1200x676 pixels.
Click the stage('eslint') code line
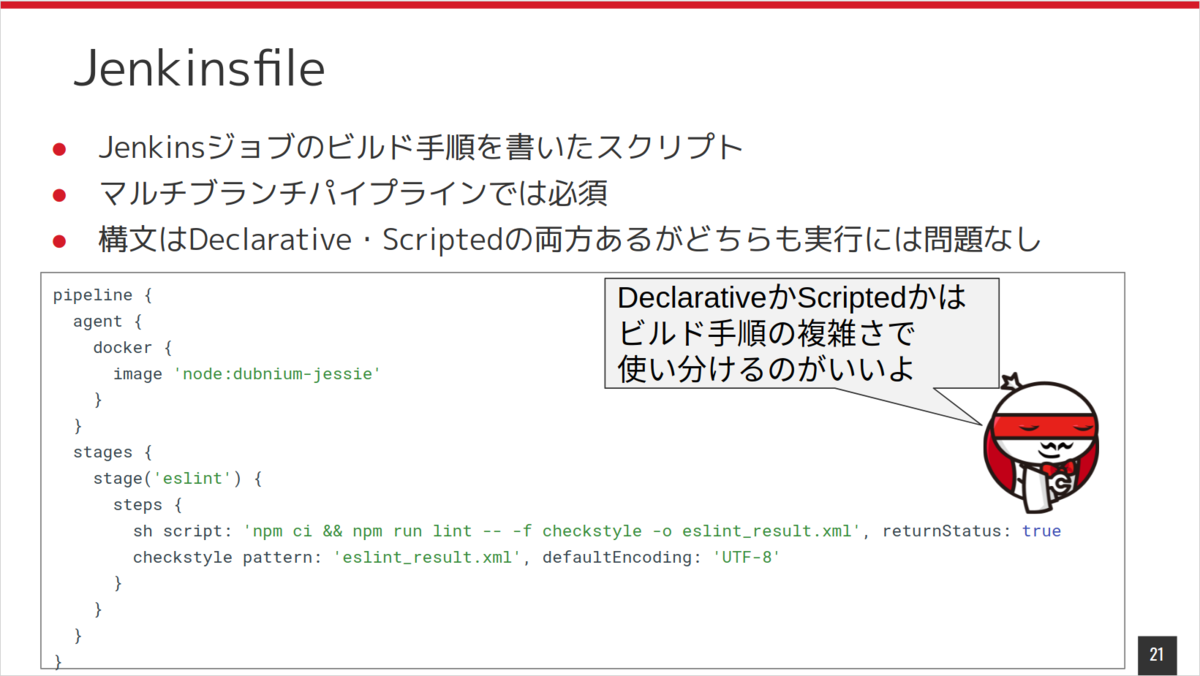pos(177,478)
